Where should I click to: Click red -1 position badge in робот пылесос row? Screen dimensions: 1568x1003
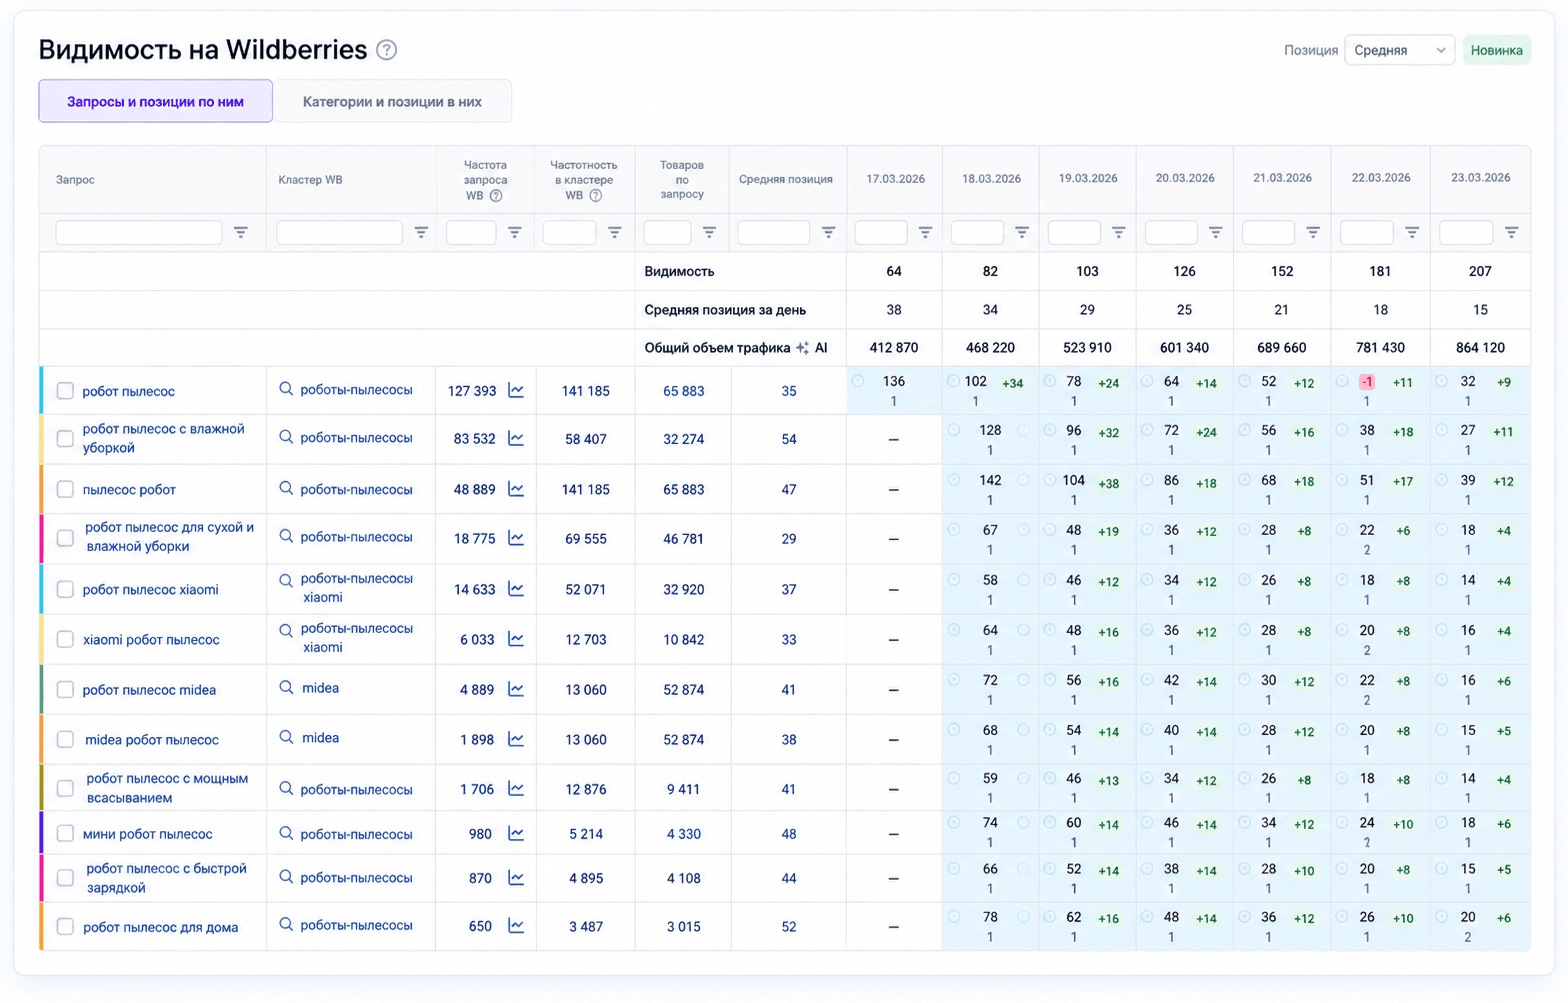pos(1366,382)
